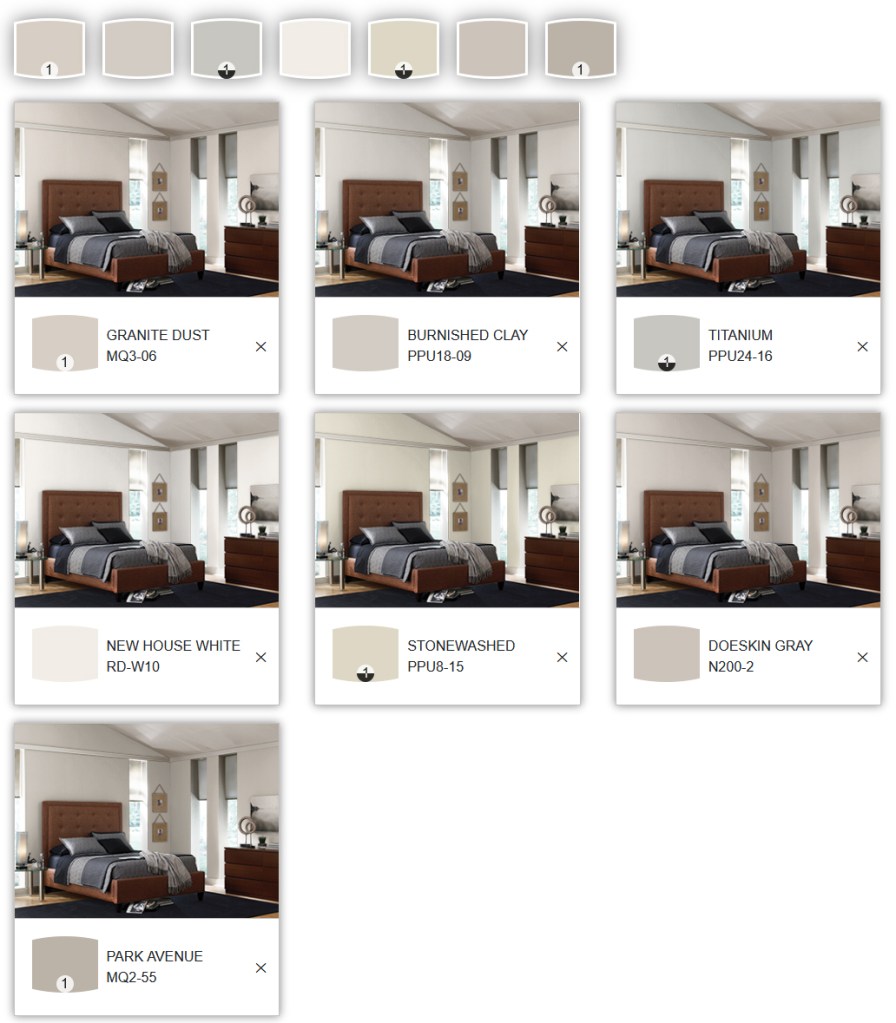Select the Stonewashed swatch beside its name
The height and width of the screenshot is (1023, 896).
[x=365, y=654]
